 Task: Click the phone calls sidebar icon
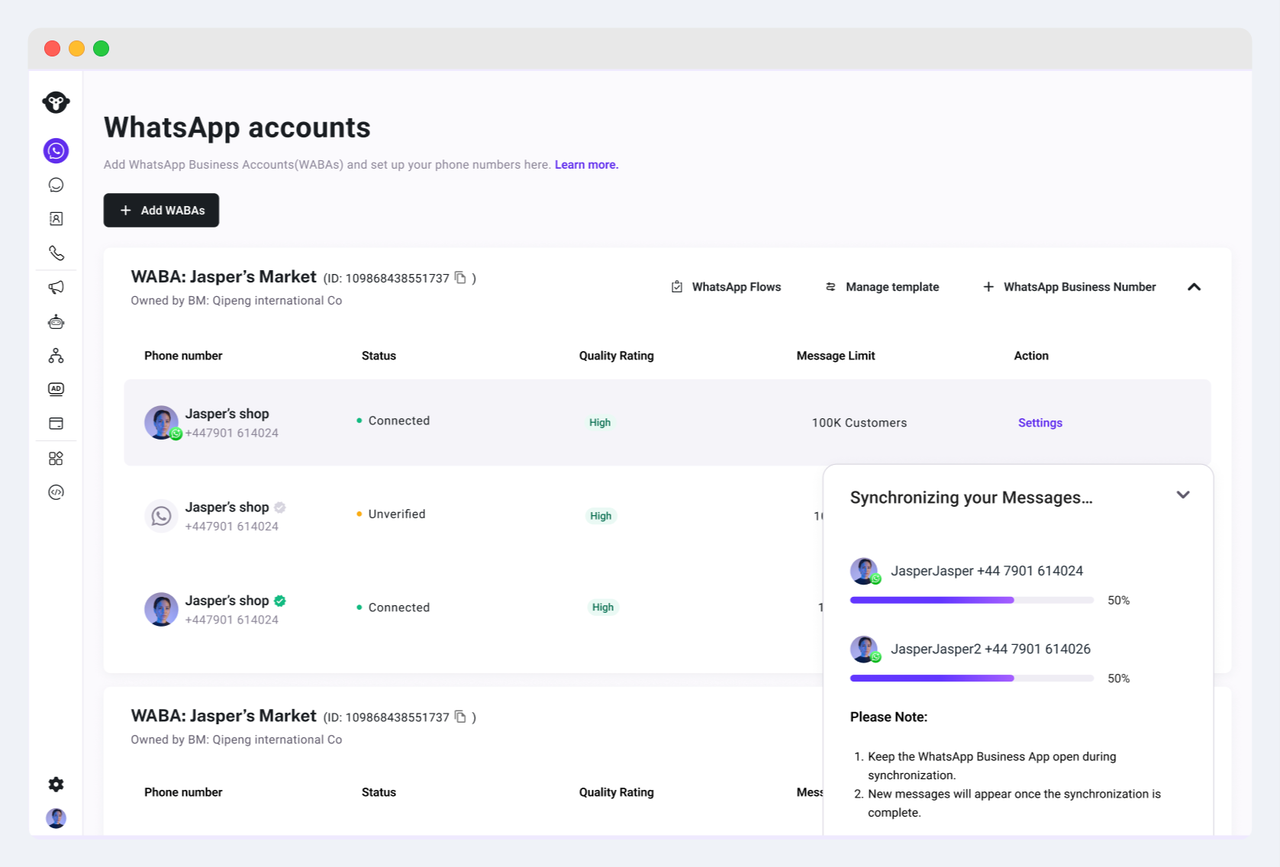(x=56, y=253)
